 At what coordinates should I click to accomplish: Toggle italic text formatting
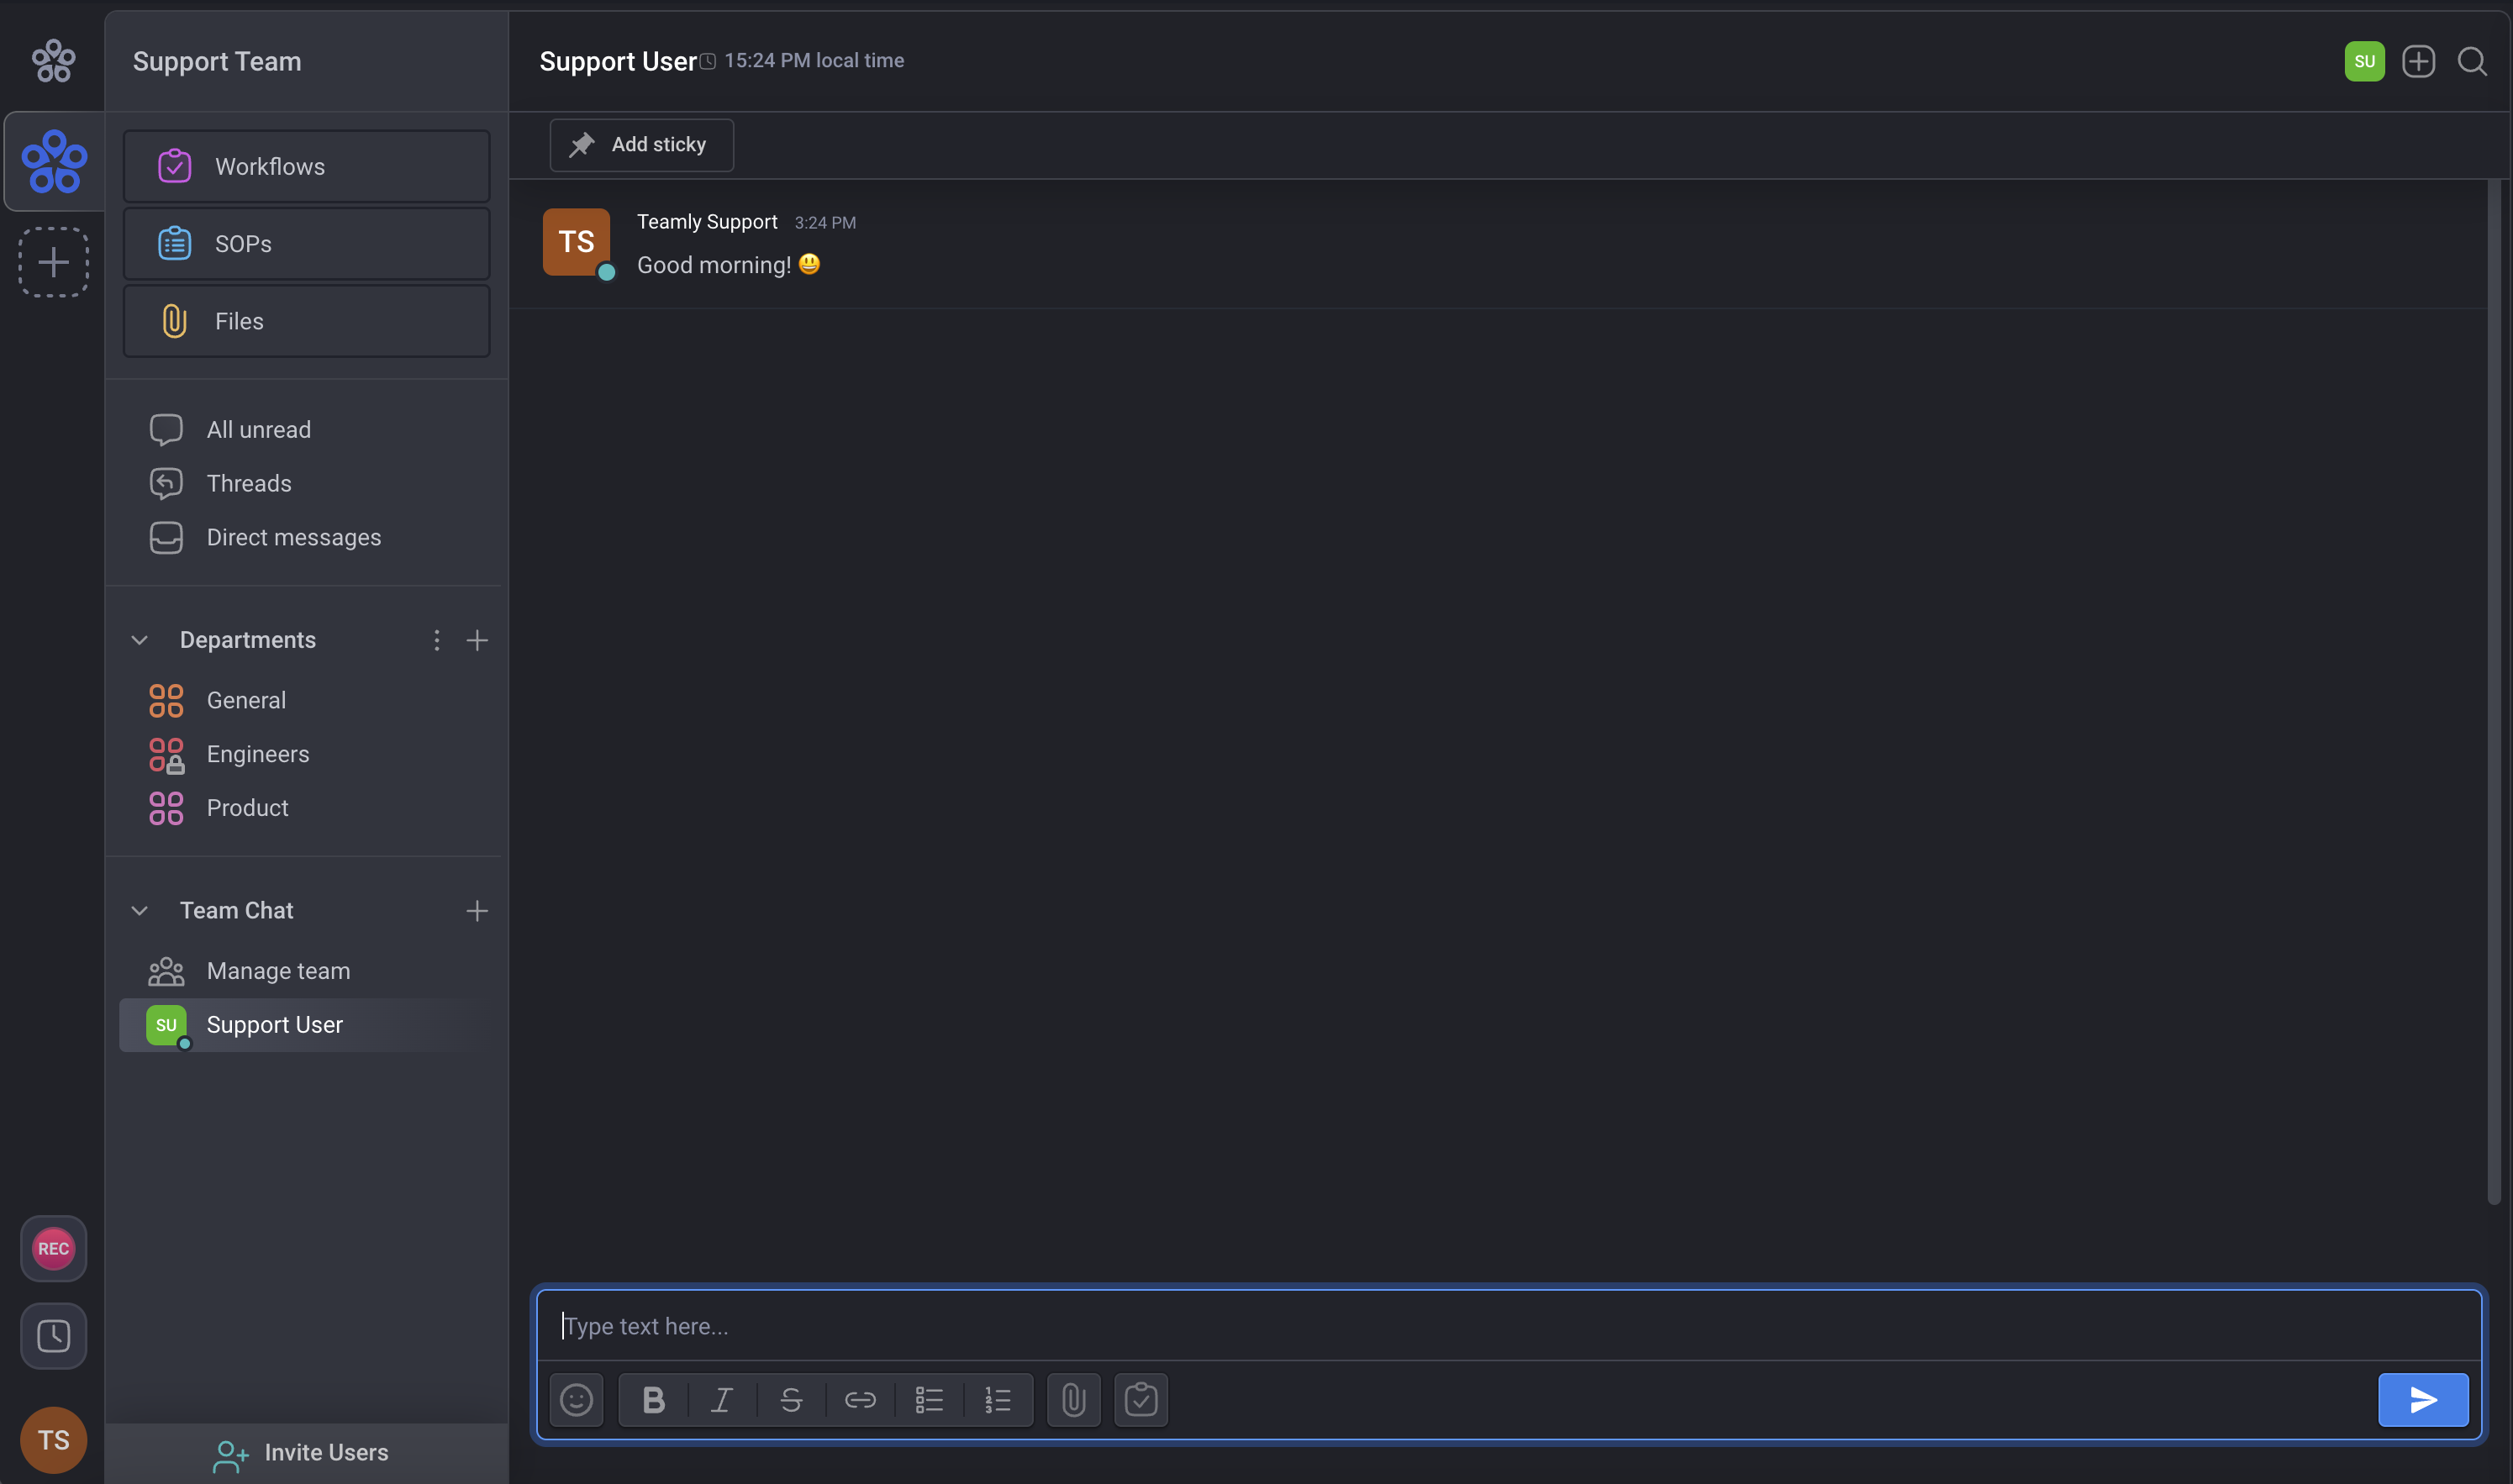point(722,1400)
